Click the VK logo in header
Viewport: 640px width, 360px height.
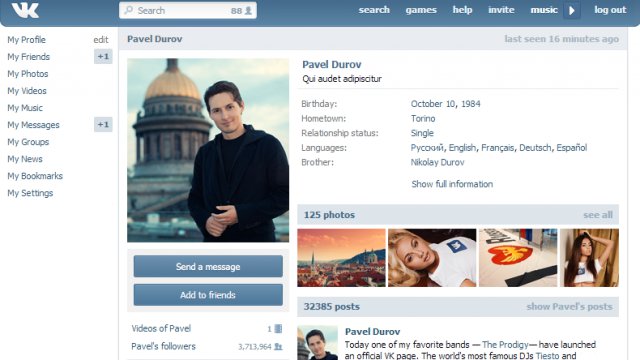click(x=25, y=10)
